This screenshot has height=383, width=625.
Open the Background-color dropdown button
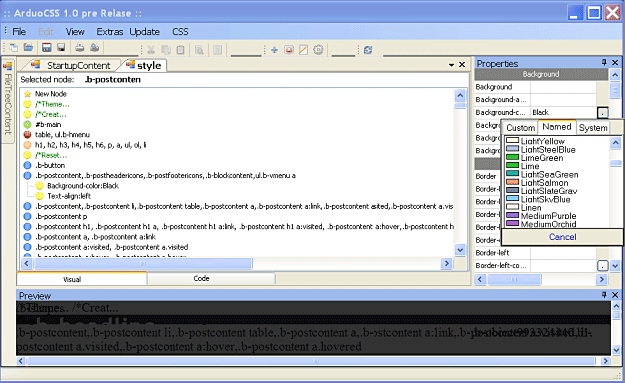pyautogui.click(x=603, y=113)
